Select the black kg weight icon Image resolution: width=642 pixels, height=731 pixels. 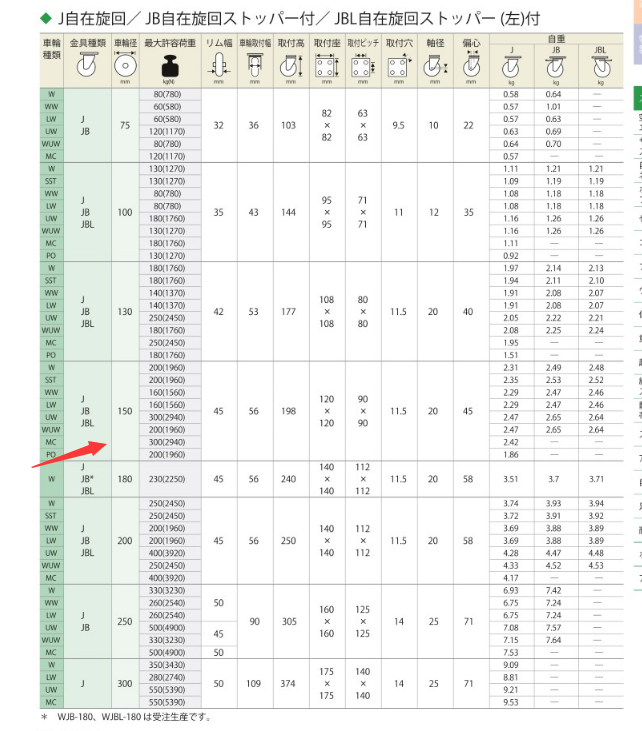(x=169, y=67)
